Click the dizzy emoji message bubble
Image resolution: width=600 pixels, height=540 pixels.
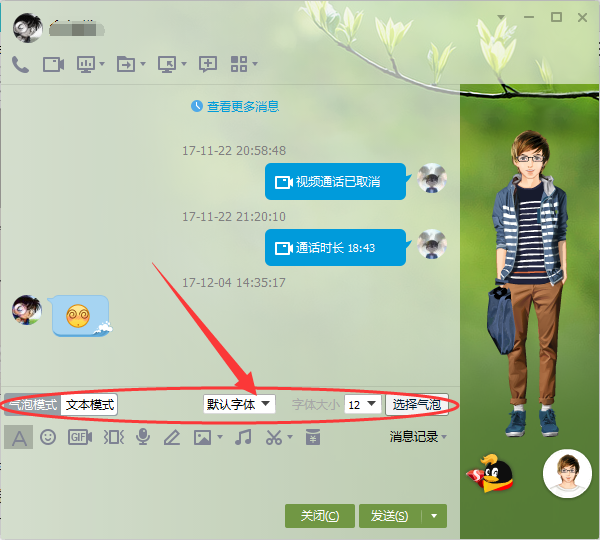tap(80, 316)
